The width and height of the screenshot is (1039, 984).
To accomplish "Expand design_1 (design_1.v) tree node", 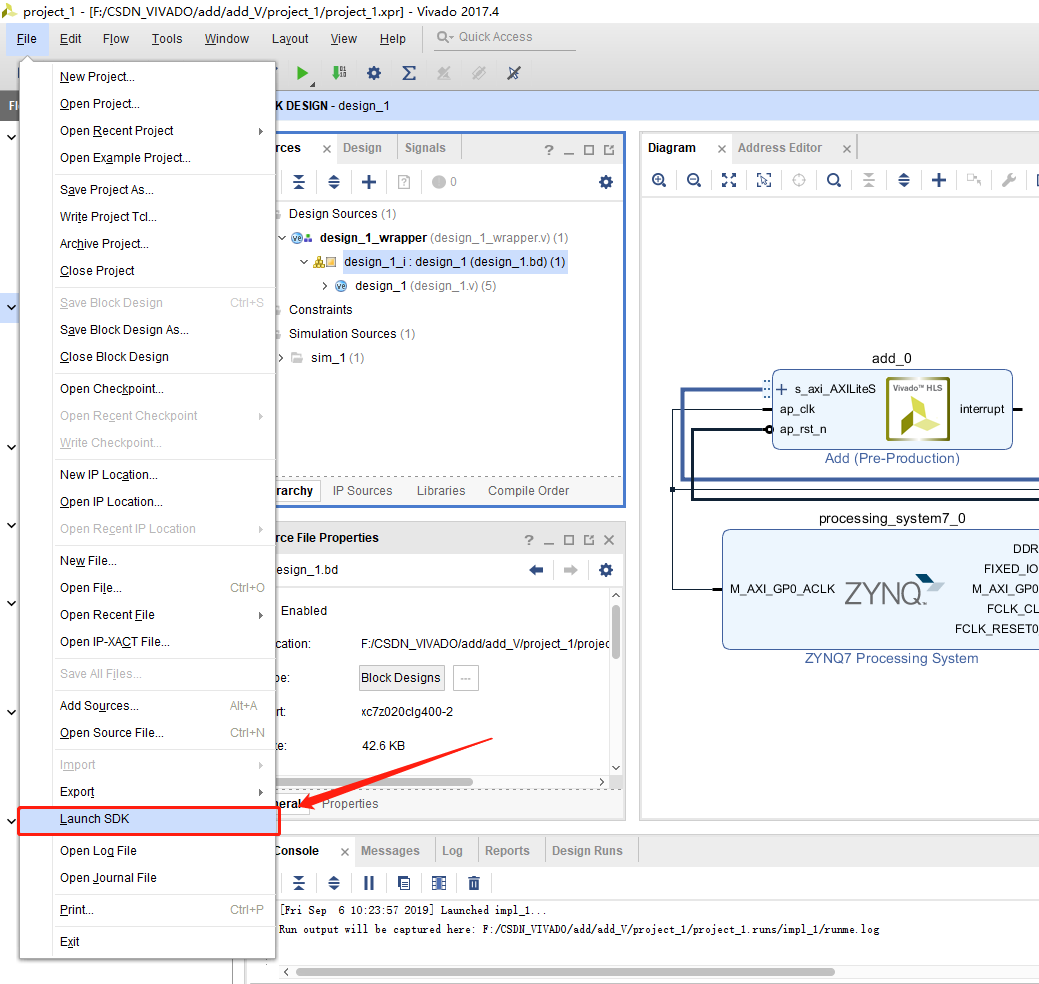I will tap(325, 286).
